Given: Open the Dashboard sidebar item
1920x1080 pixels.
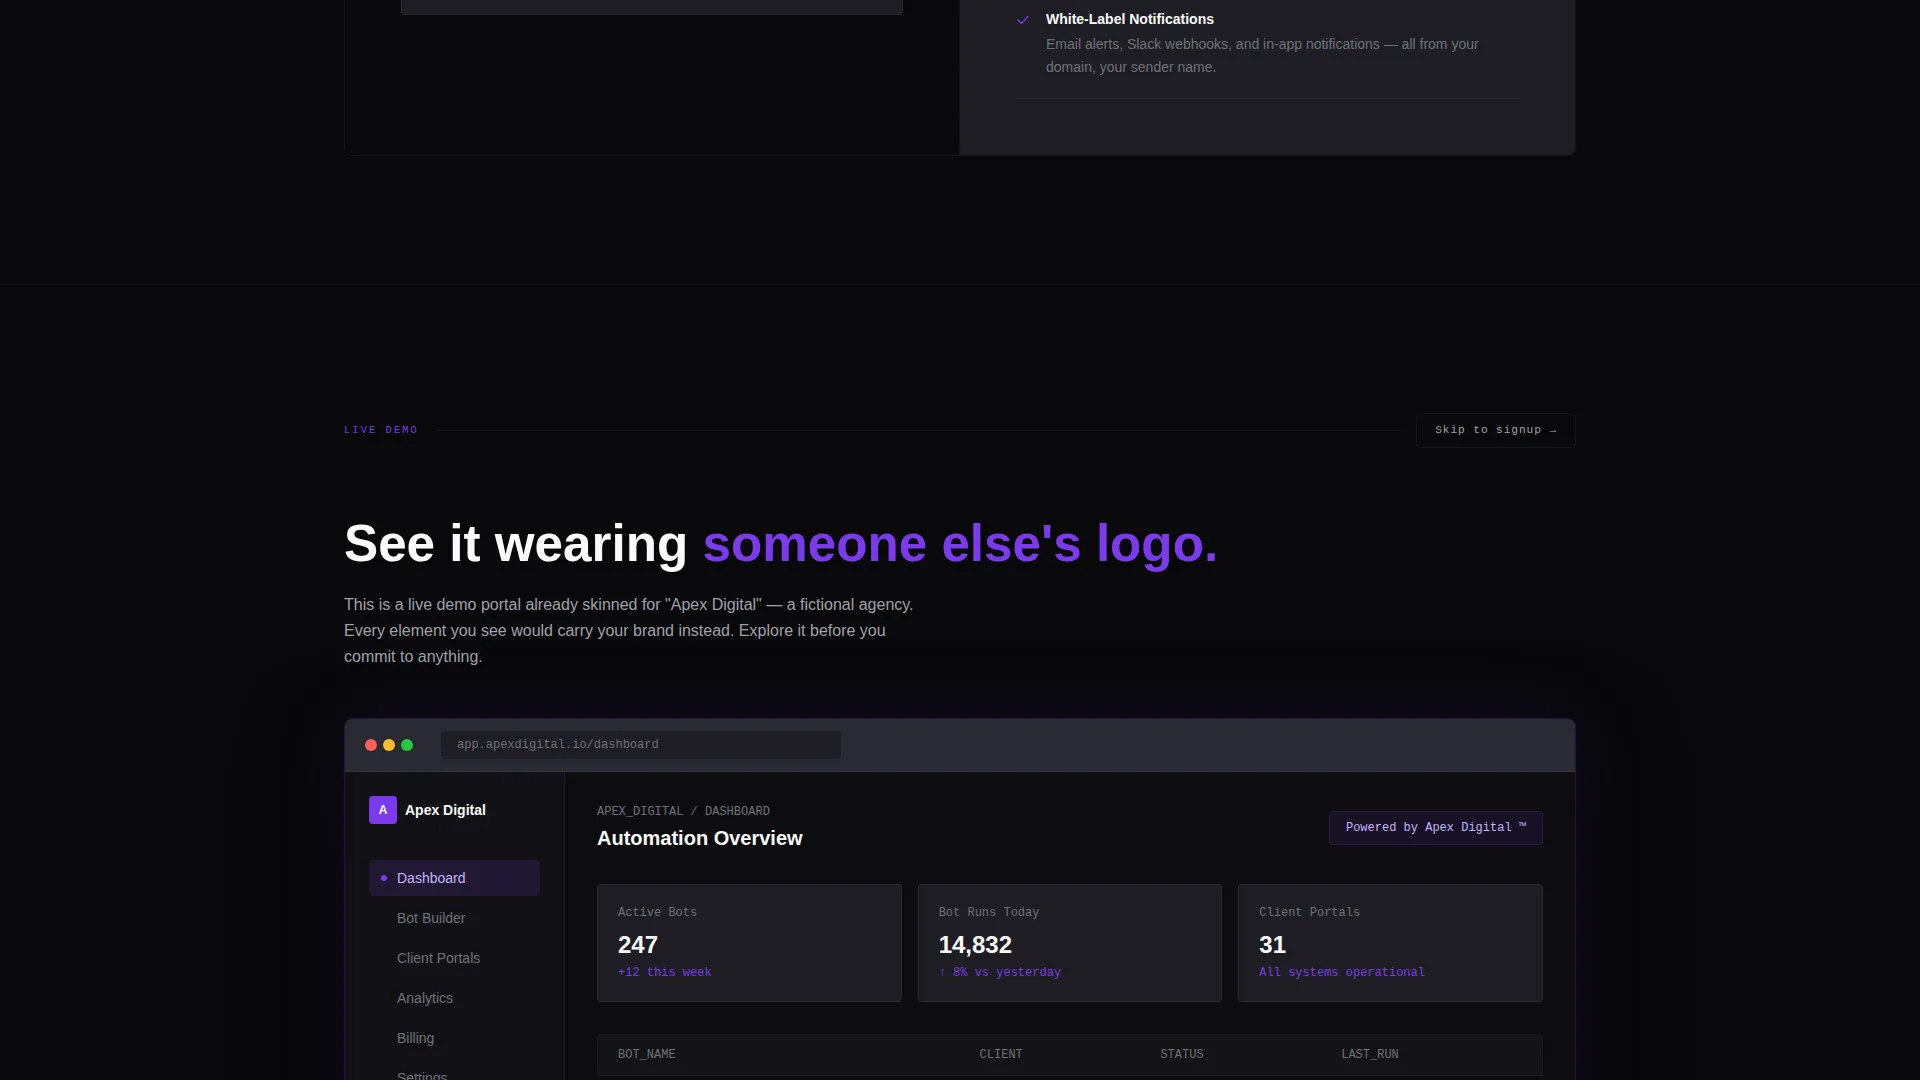Looking at the screenshot, I should [454, 878].
